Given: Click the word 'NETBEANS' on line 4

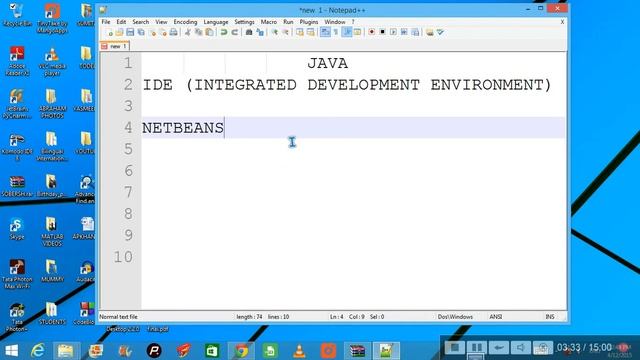Looking at the screenshot, I should (x=183, y=128).
